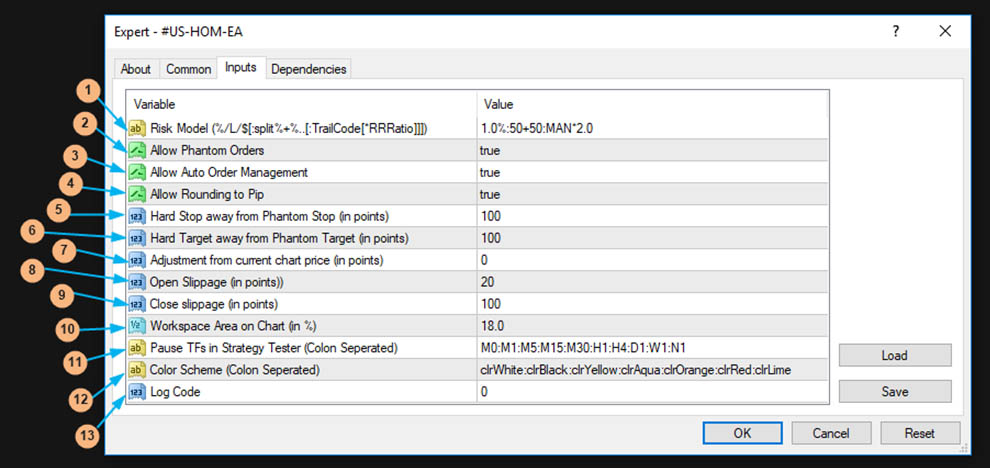Screen dimensions: 990x468
Task: Click the Reset button
Action: [x=919, y=433]
